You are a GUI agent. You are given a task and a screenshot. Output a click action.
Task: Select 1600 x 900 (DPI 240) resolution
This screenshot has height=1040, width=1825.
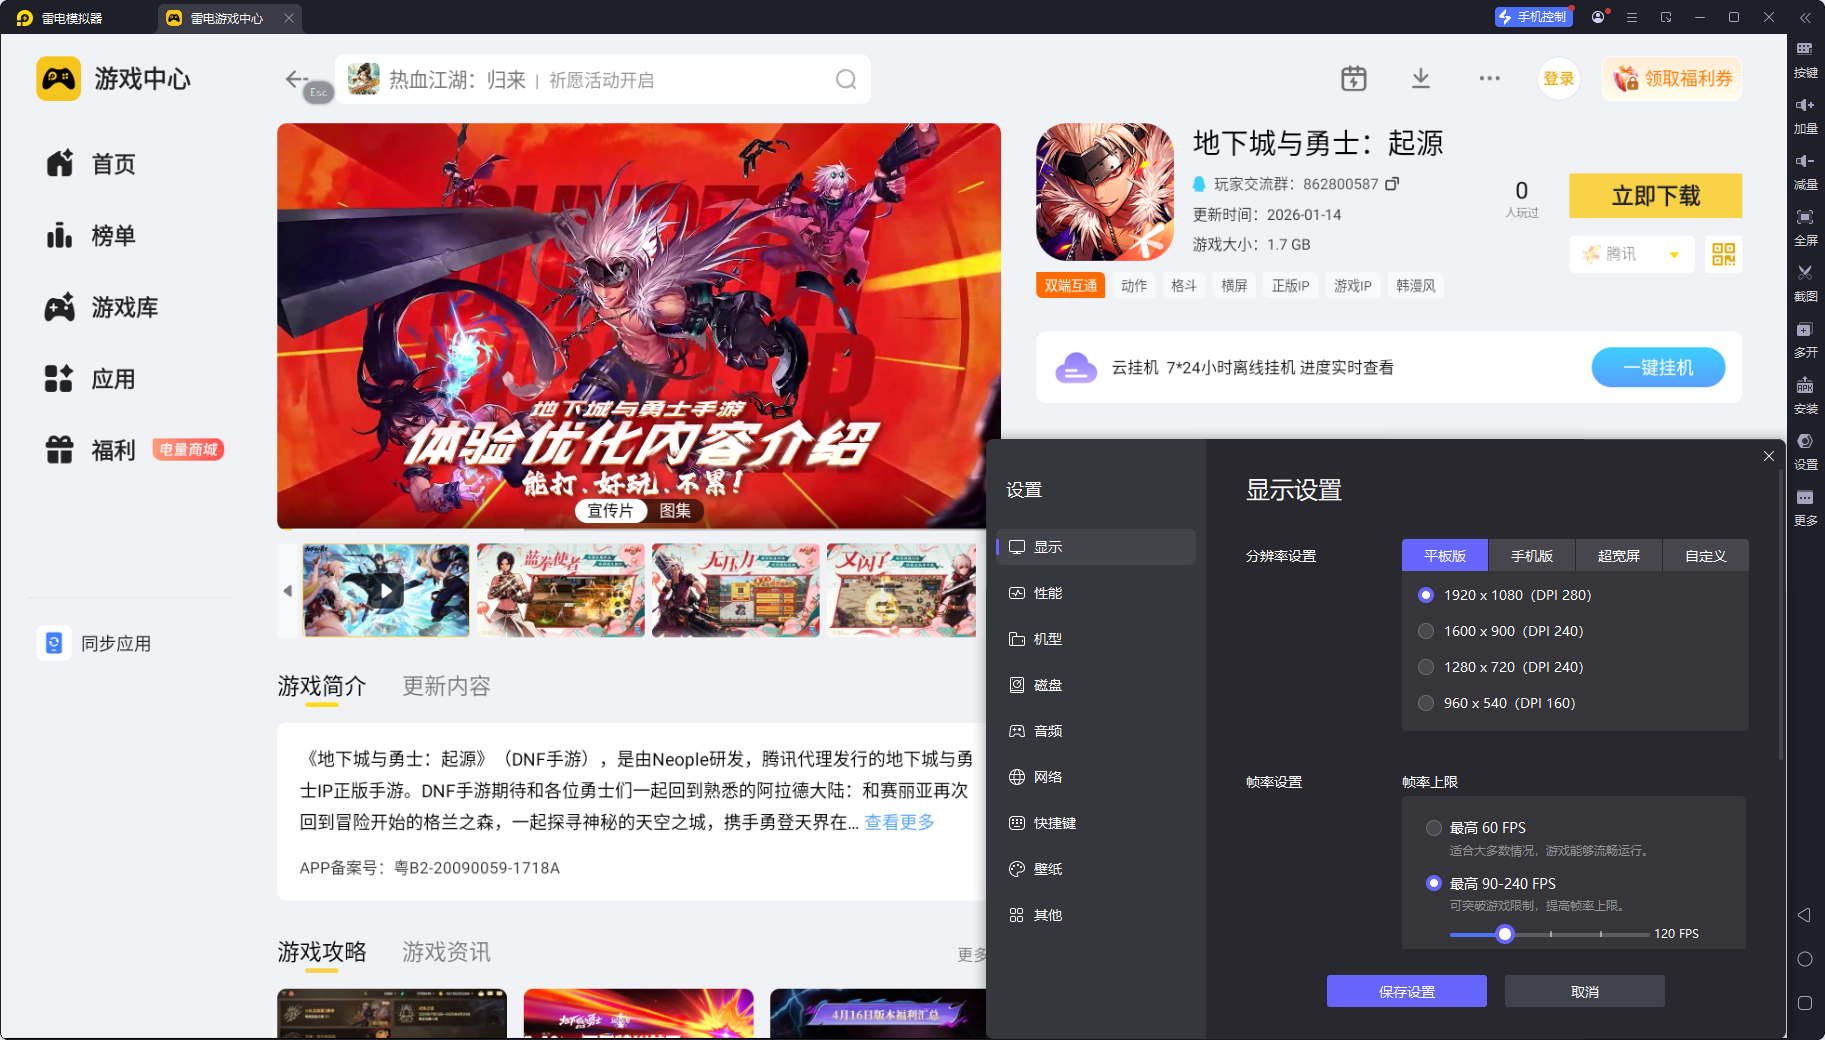(x=1426, y=631)
